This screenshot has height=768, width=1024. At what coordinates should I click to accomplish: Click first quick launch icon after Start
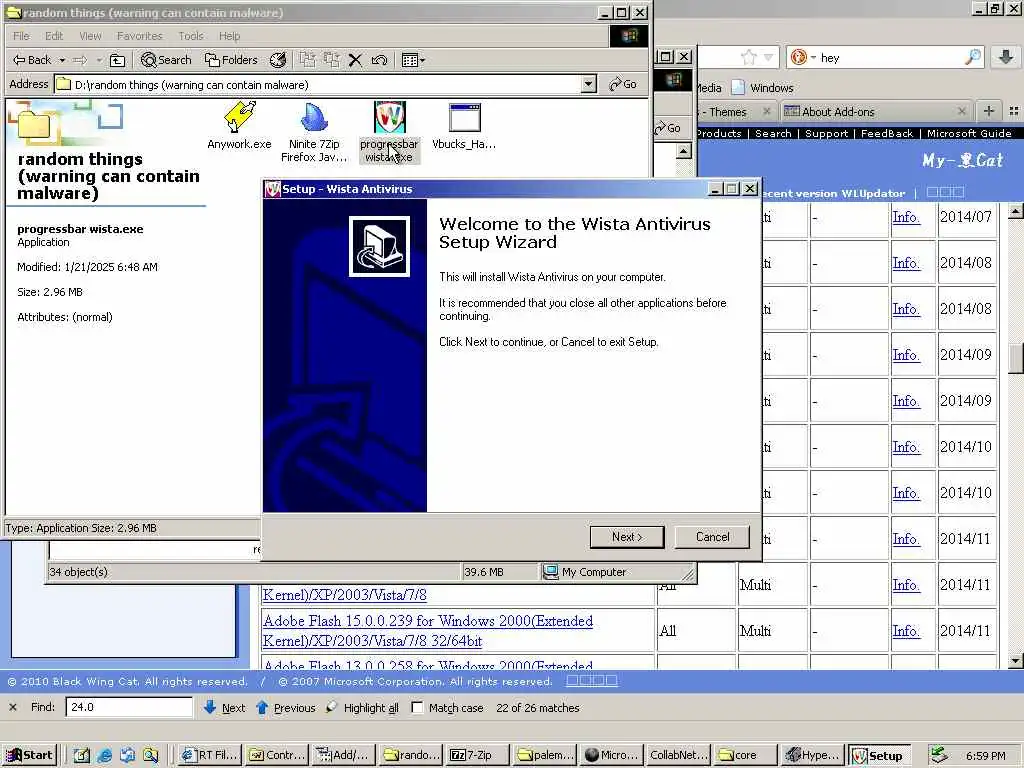coord(81,756)
